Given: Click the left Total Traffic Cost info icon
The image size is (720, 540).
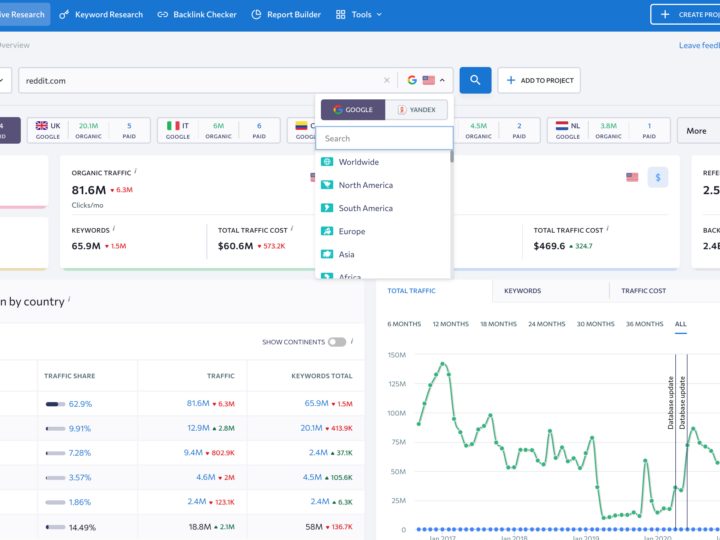Looking at the screenshot, I should (292, 229).
